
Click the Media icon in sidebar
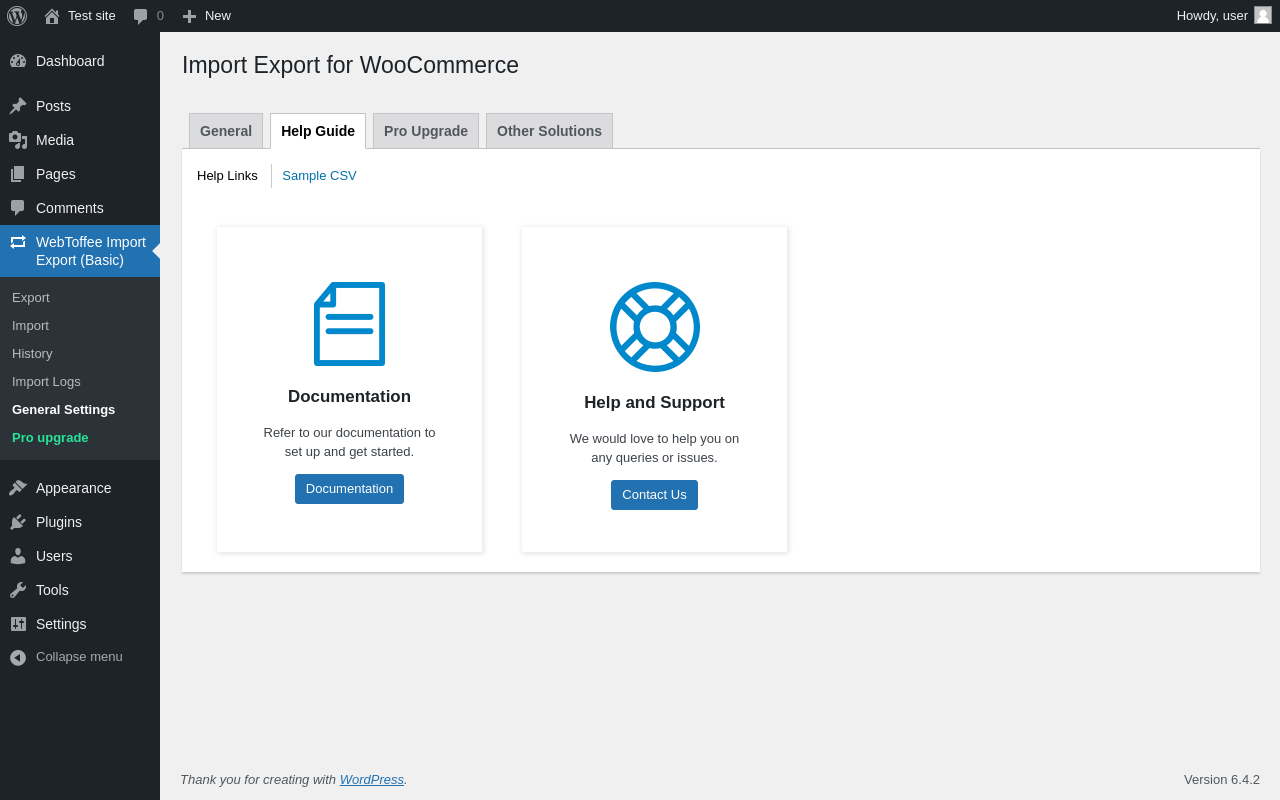coord(18,140)
